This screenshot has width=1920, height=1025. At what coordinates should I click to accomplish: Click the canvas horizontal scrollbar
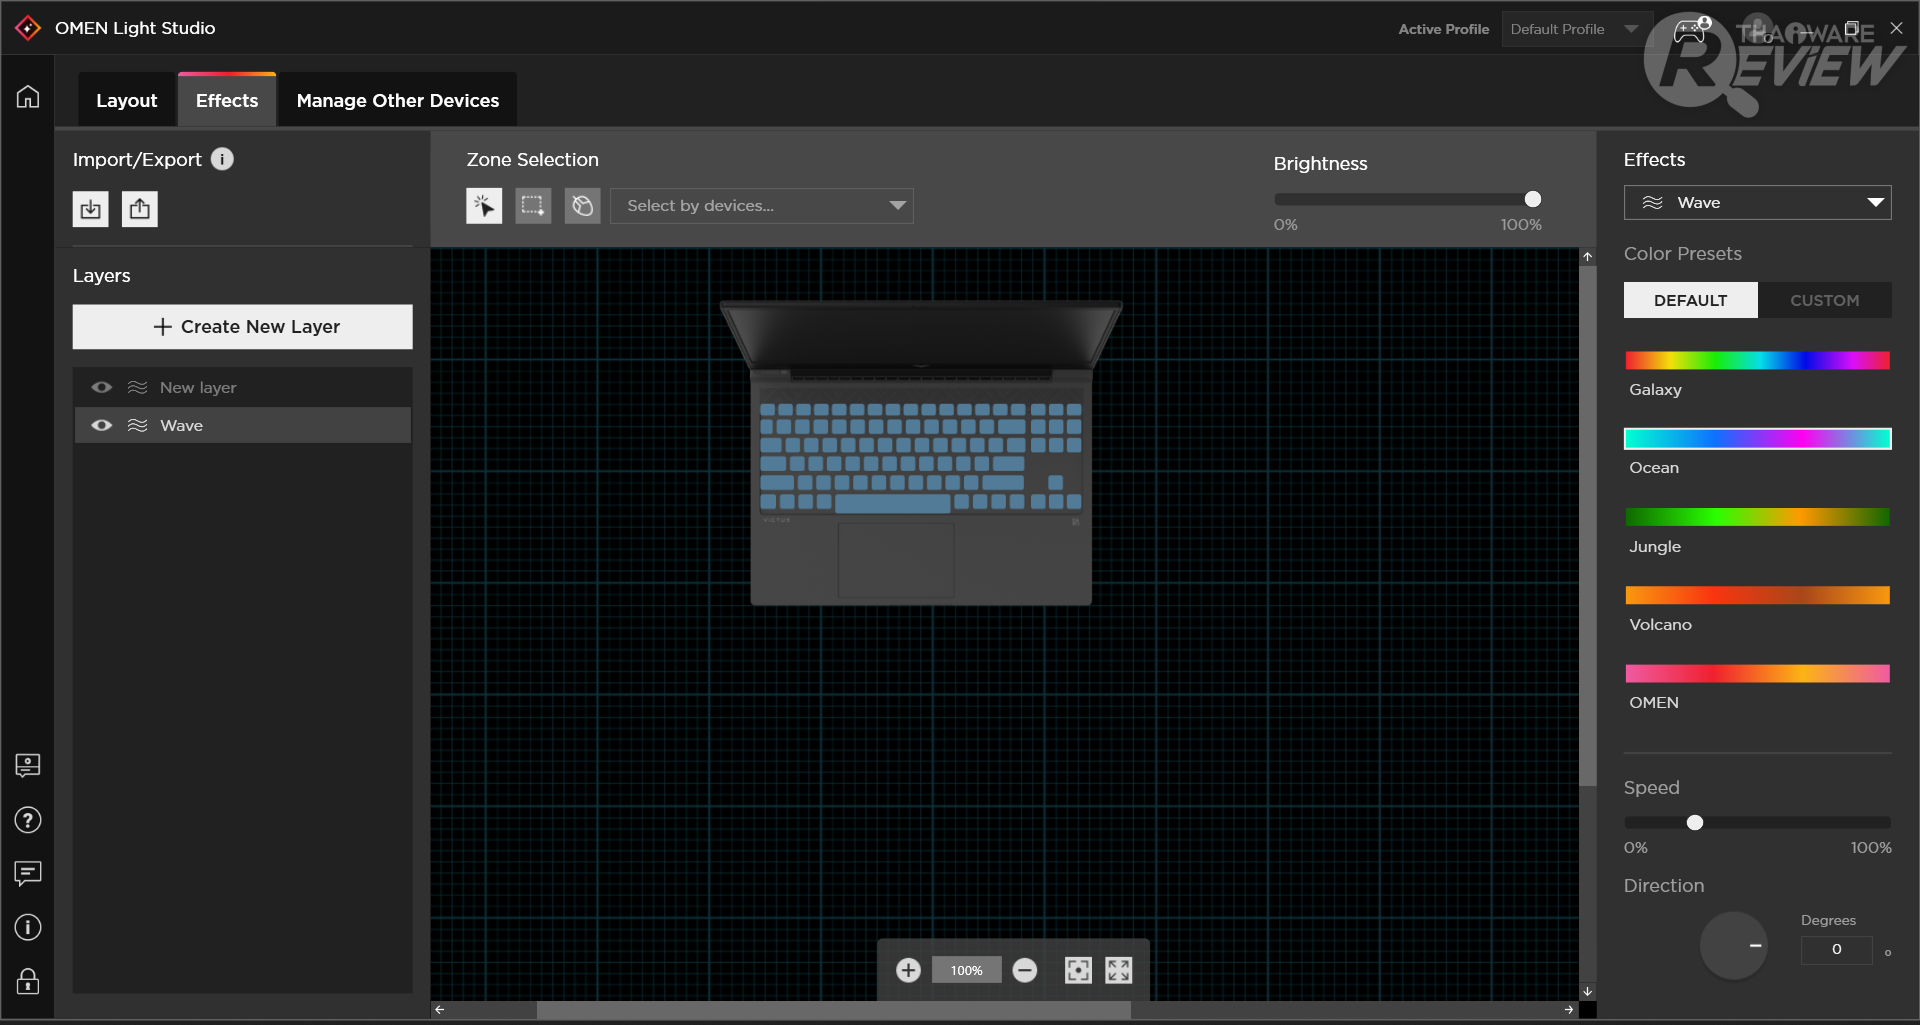pos(834,1010)
